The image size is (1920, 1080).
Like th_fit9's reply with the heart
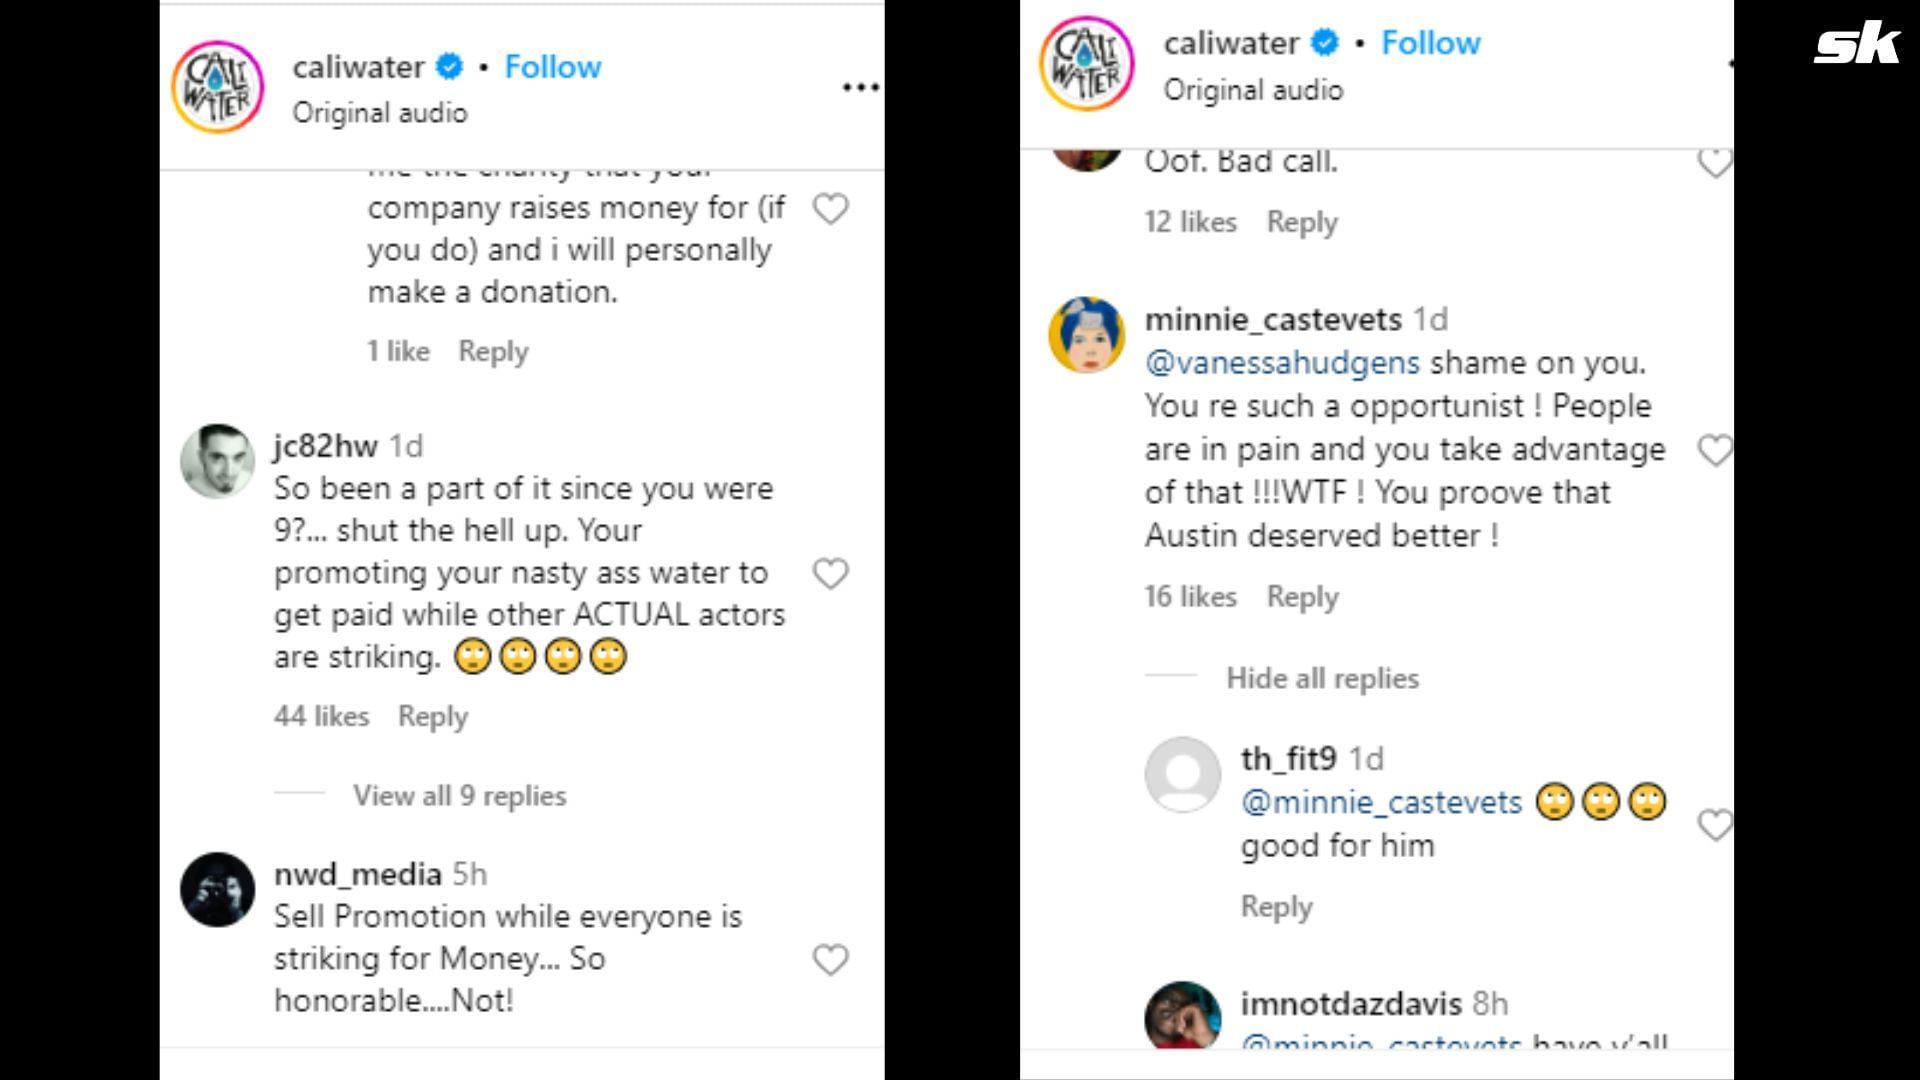1714,825
